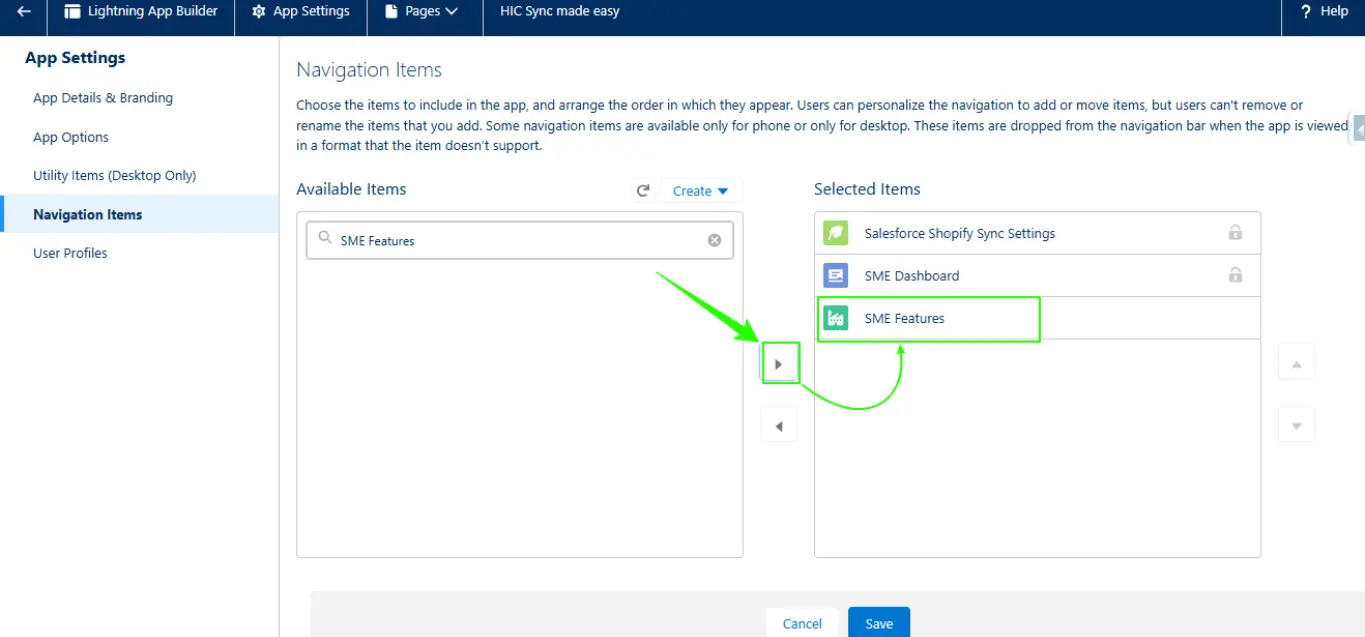
Task: Click lock icon on SME Dashboard row
Action: coord(1235,274)
